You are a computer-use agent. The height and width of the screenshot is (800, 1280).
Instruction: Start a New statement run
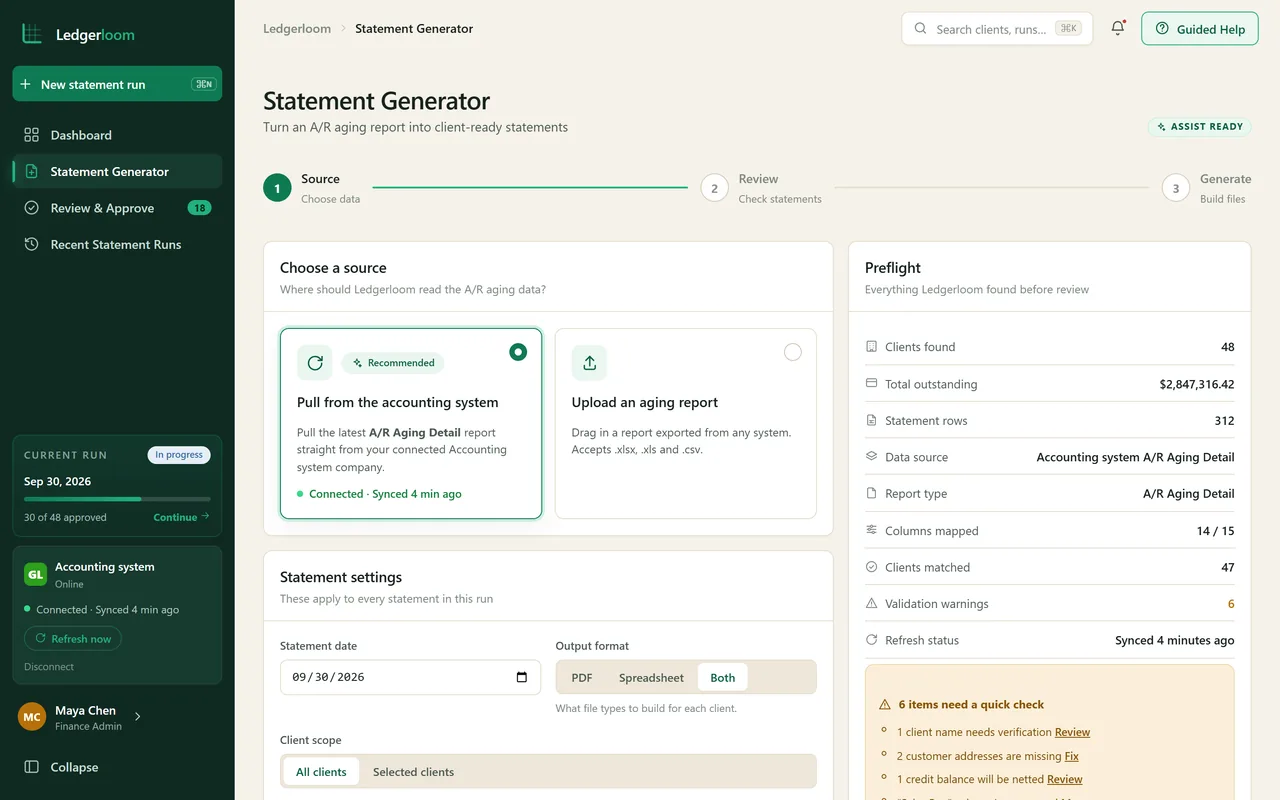pos(117,84)
